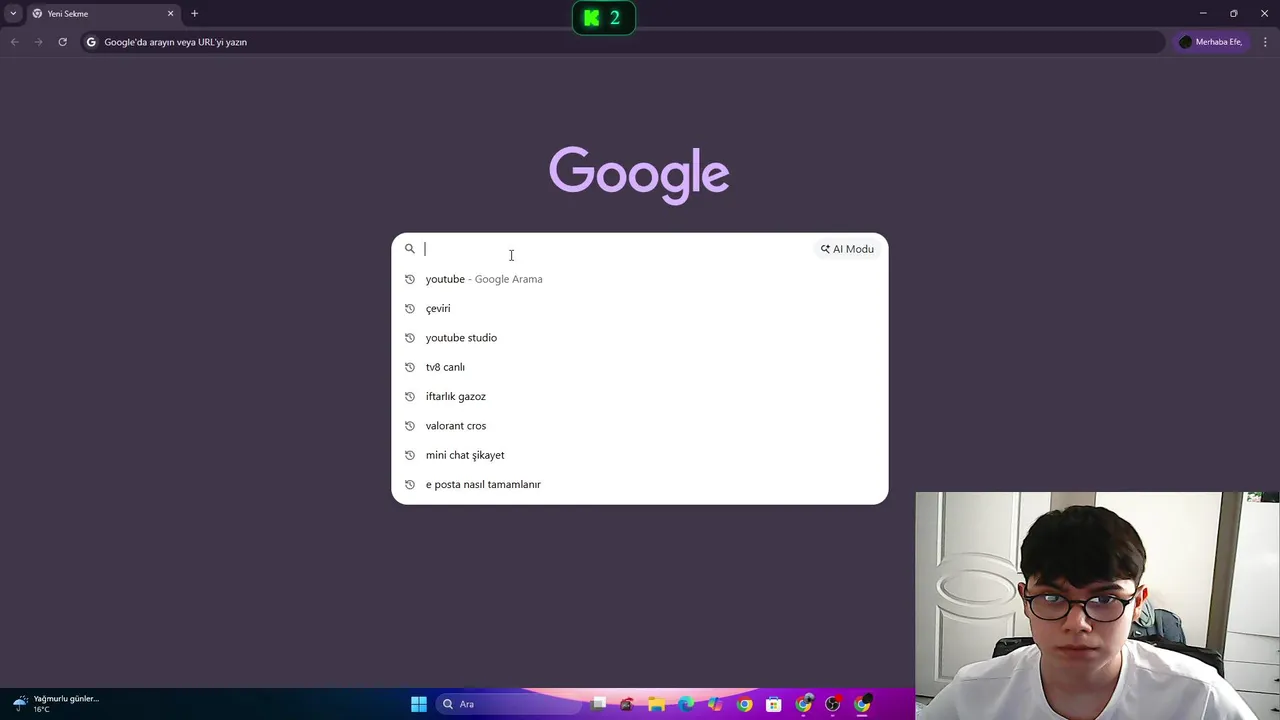The image size is (1280, 720).
Task: Select the tv8 canlı suggestion
Action: [640, 367]
